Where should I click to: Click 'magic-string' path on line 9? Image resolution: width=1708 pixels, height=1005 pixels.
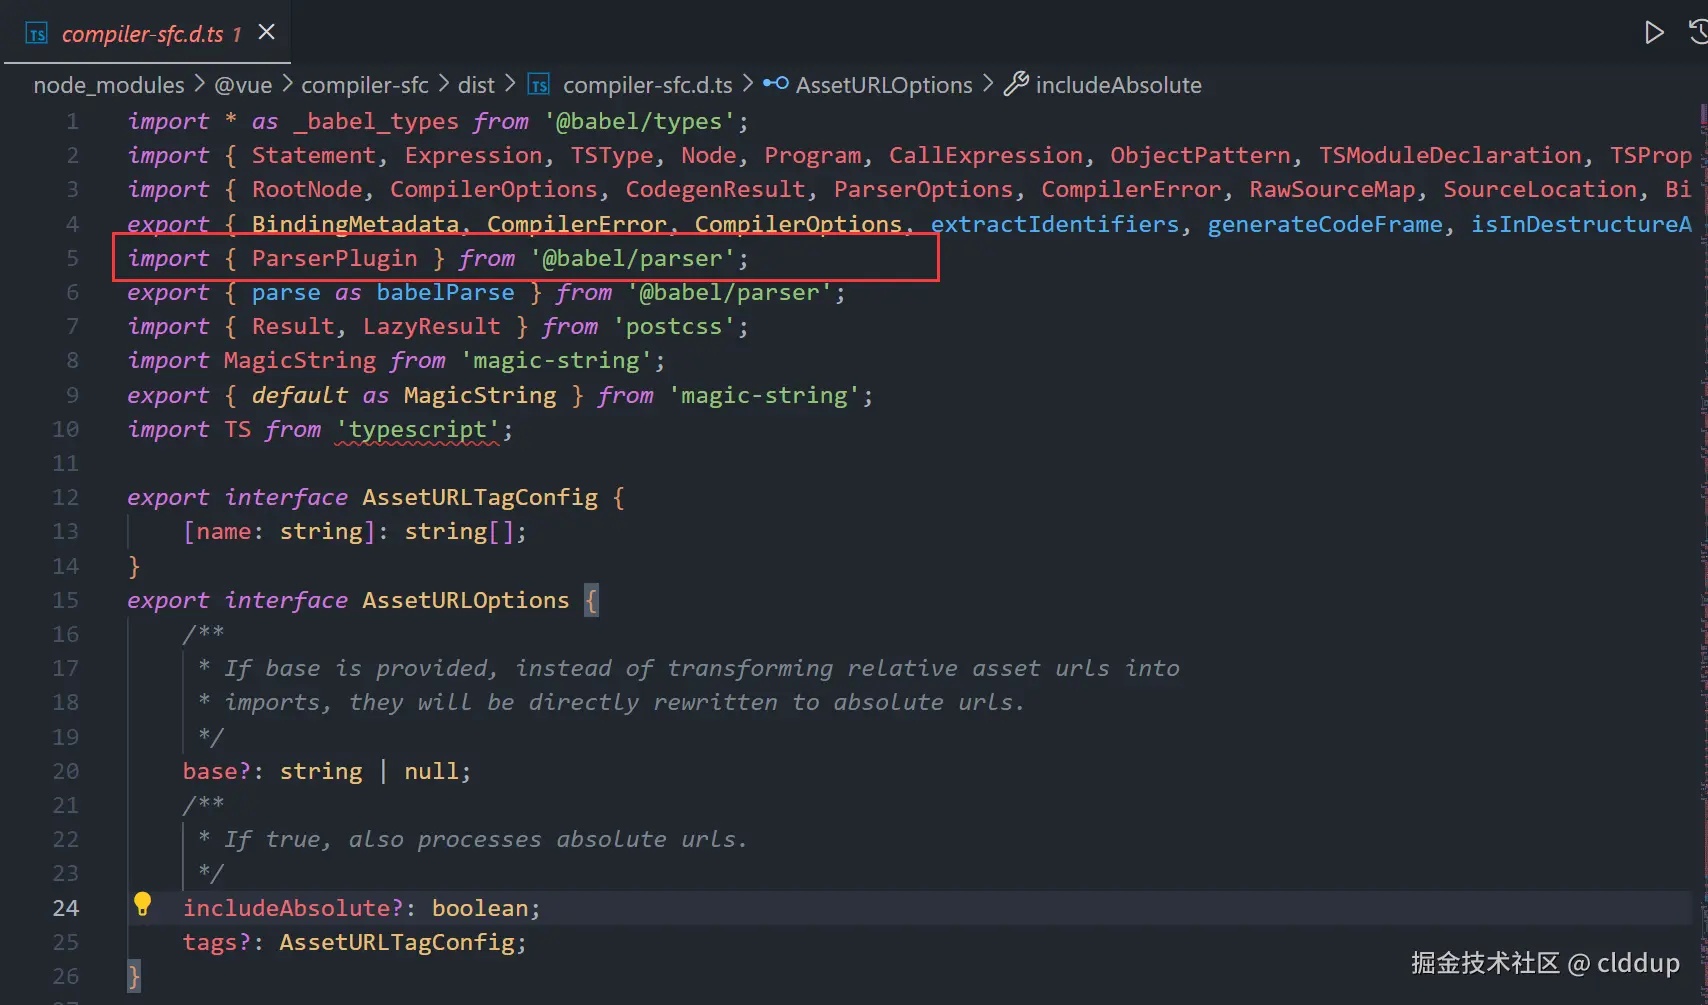click(x=764, y=395)
